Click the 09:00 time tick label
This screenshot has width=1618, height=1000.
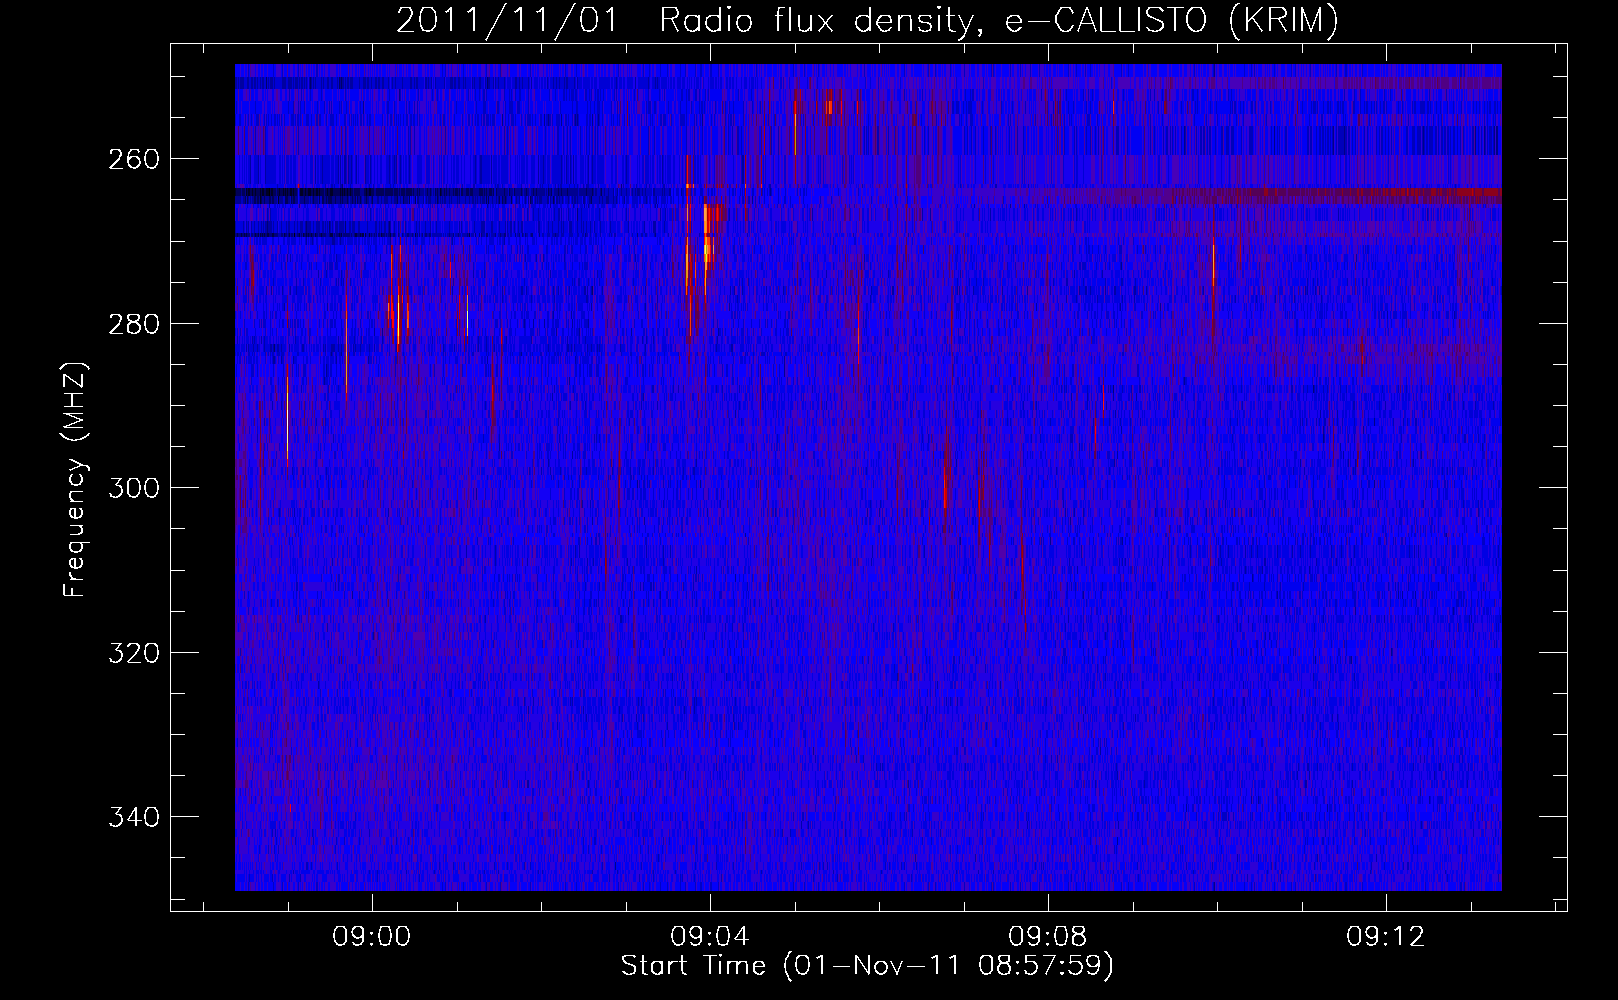pyautogui.click(x=372, y=937)
